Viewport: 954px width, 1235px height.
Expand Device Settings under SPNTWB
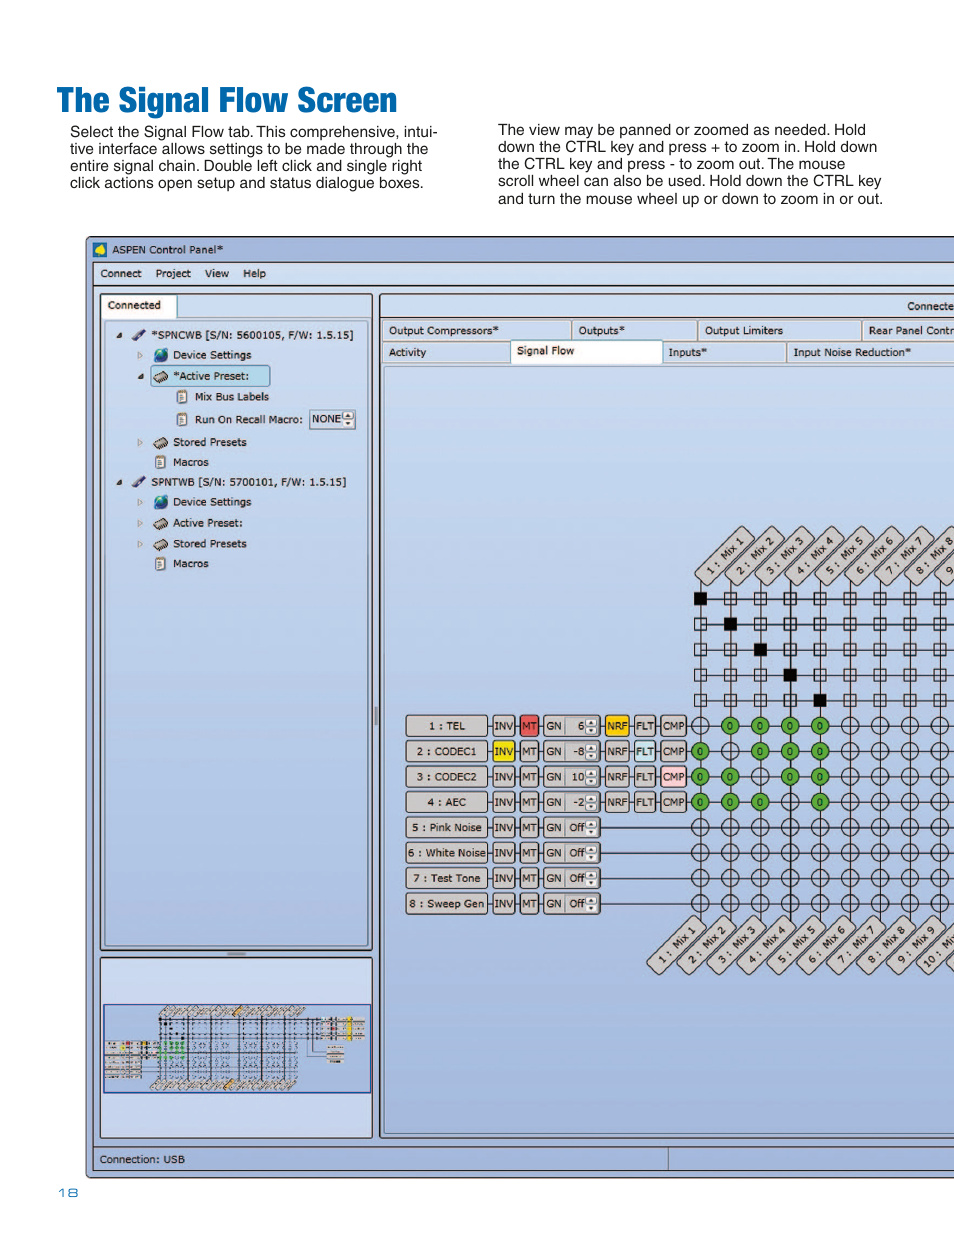point(140,502)
